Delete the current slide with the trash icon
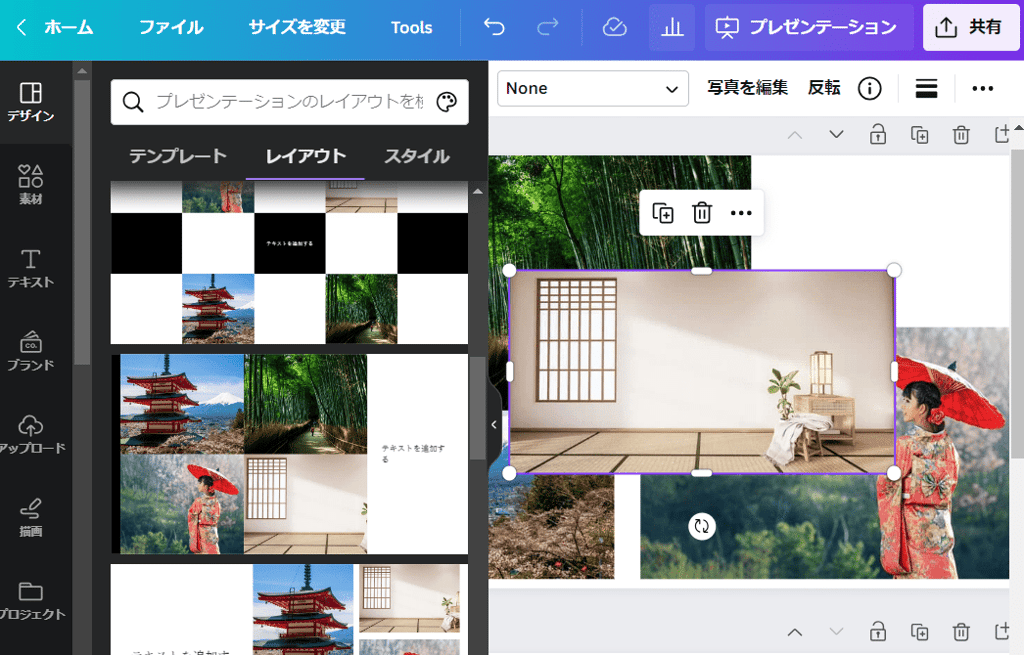This screenshot has height=655, width=1024. click(x=961, y=135)
